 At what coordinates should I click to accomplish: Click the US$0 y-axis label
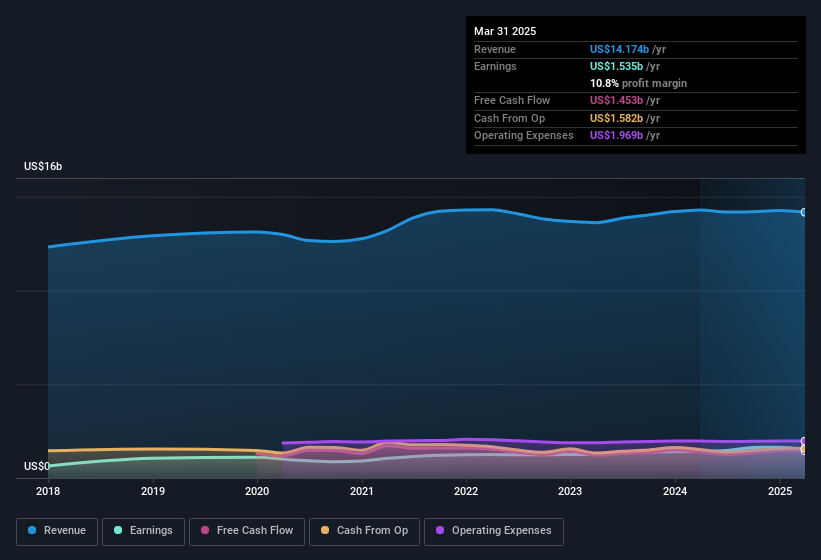[37, 466]
